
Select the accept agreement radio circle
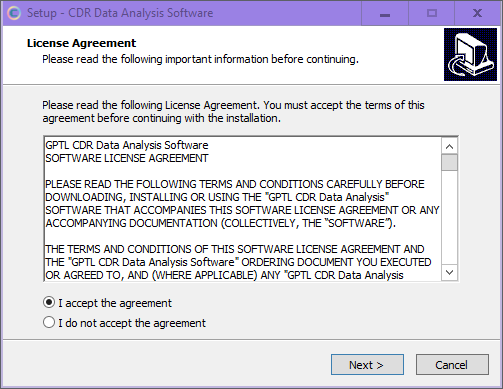click(49, 303)
